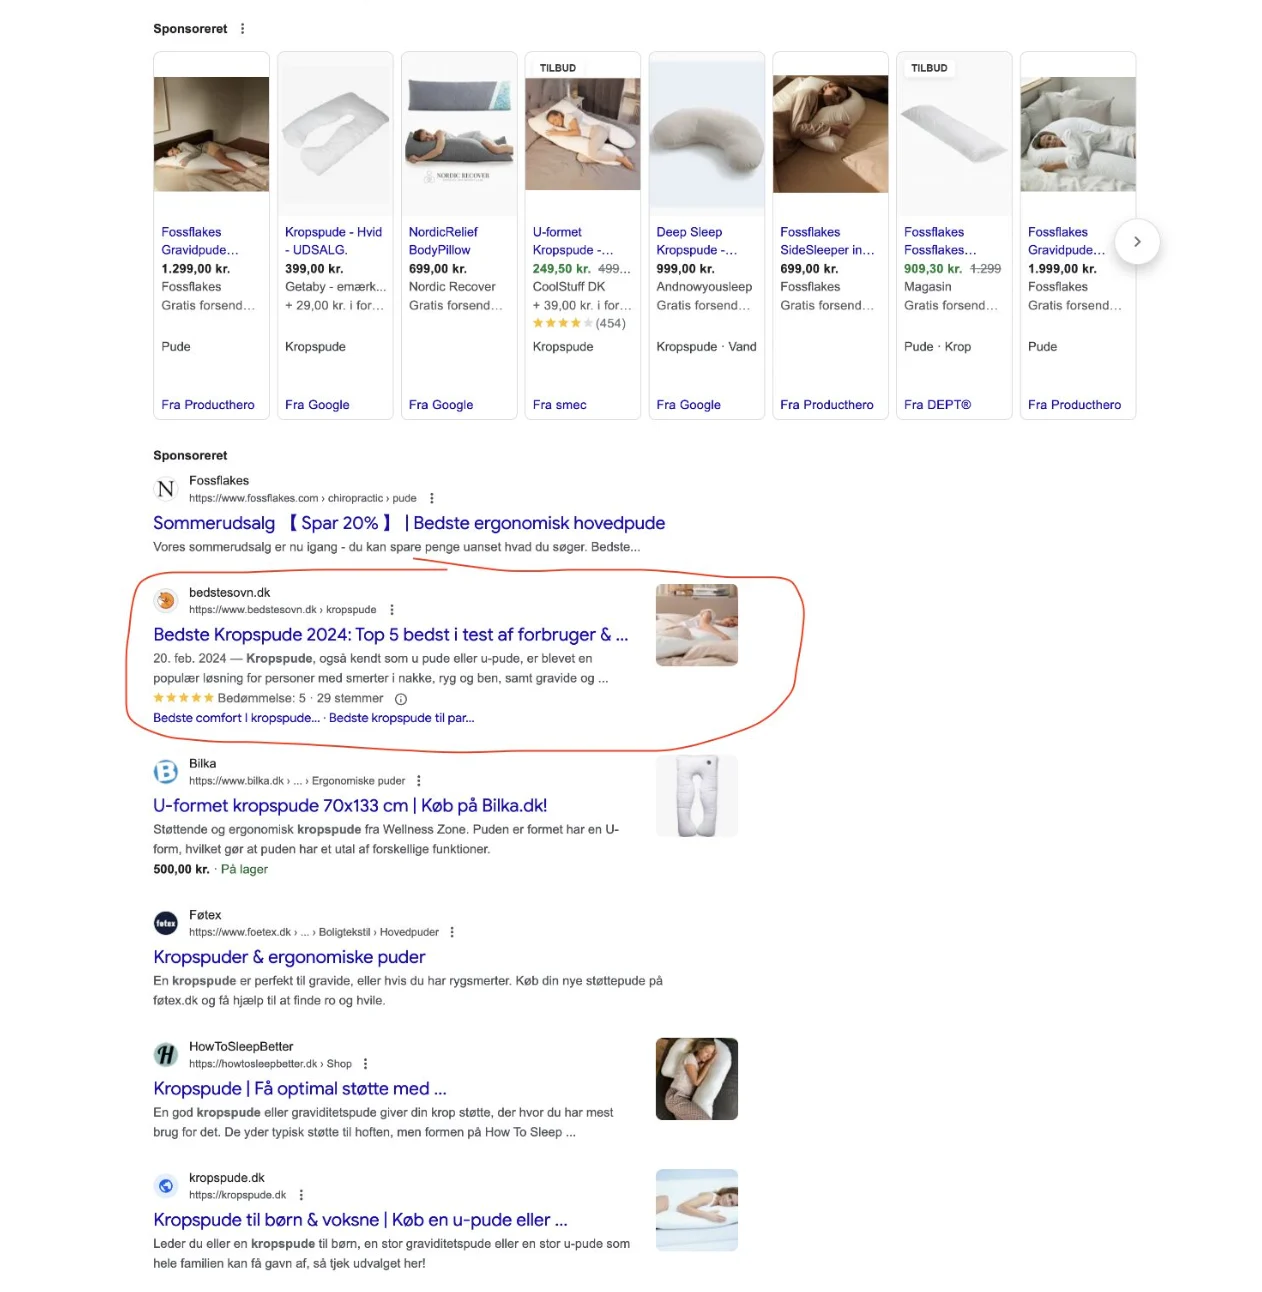Screen dimensions: 1262x1292
Task: Open the bedstesovn.dk result thumbnail
Action: [x=697, y=625]
